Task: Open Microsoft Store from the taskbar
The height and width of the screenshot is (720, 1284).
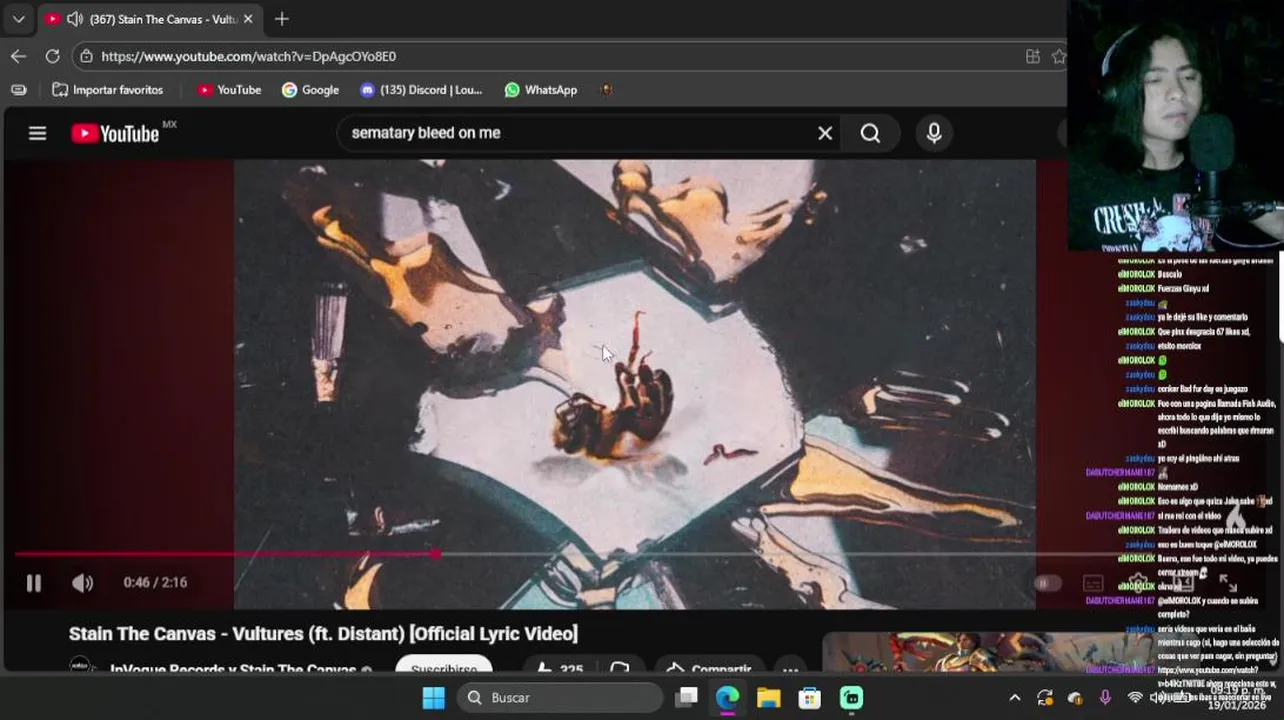Action: 810,697
